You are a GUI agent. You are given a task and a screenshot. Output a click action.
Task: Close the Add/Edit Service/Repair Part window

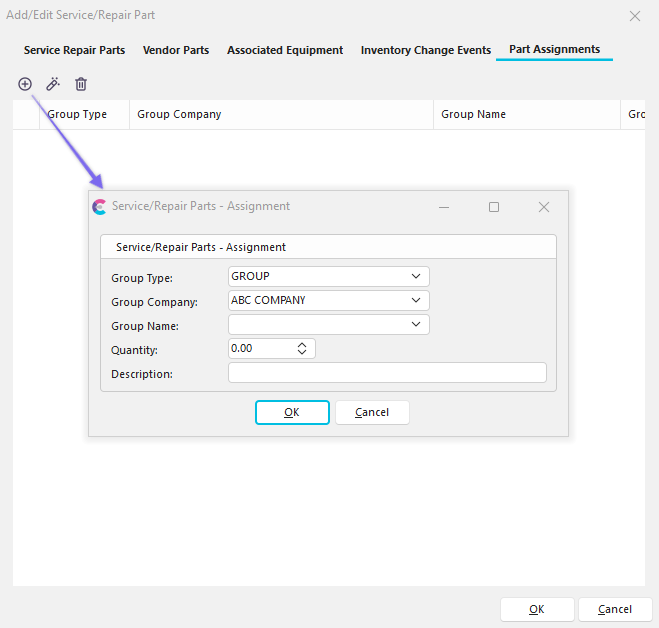click(634, 16)
